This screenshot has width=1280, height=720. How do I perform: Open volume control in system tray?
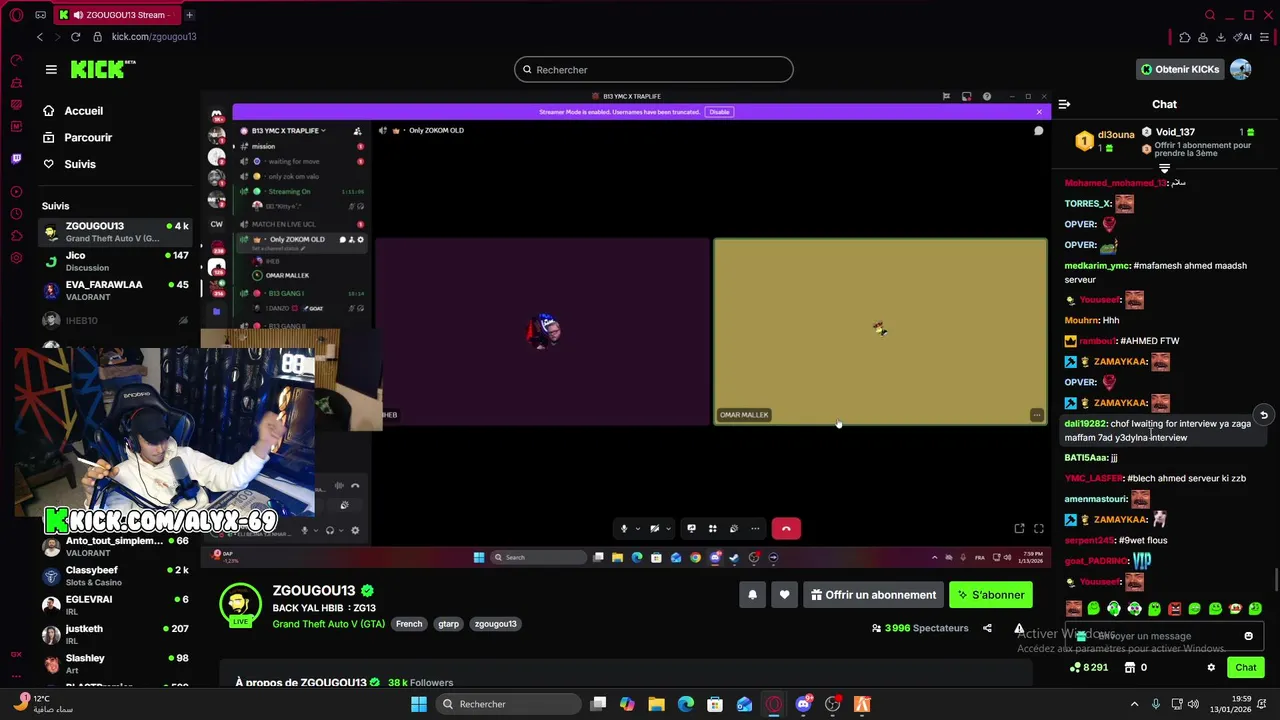tap(1194, 704)
